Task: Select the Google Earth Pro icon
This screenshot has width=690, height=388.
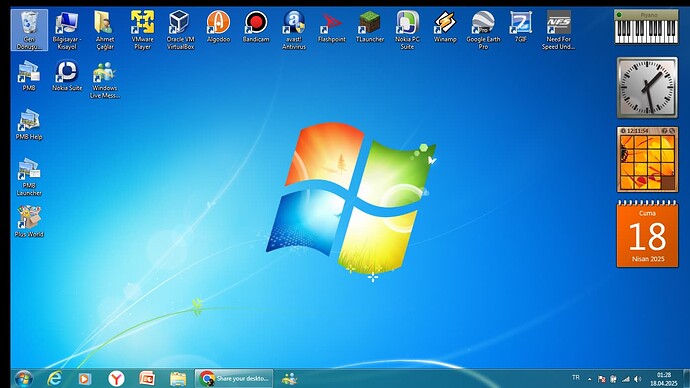Action: (483, 30)
